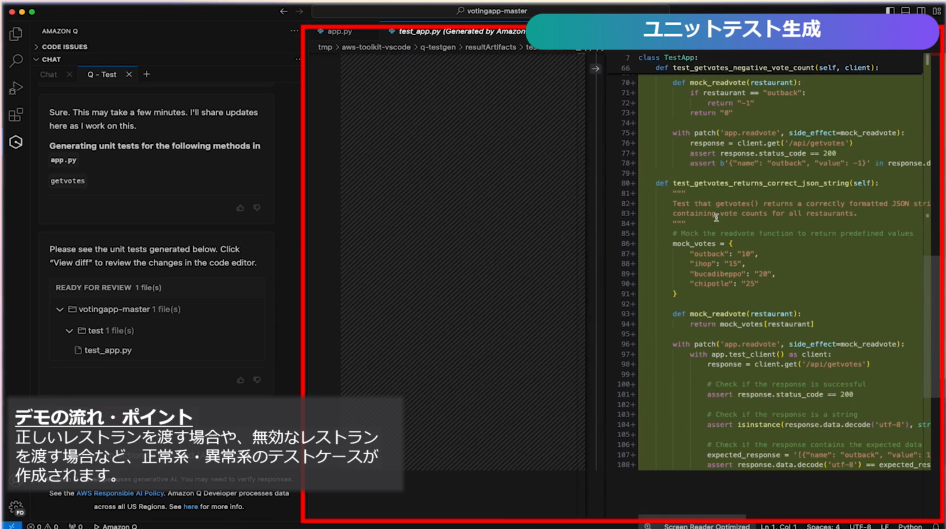
Task: Toggle primary side bar layout icon
Action: 890,11
